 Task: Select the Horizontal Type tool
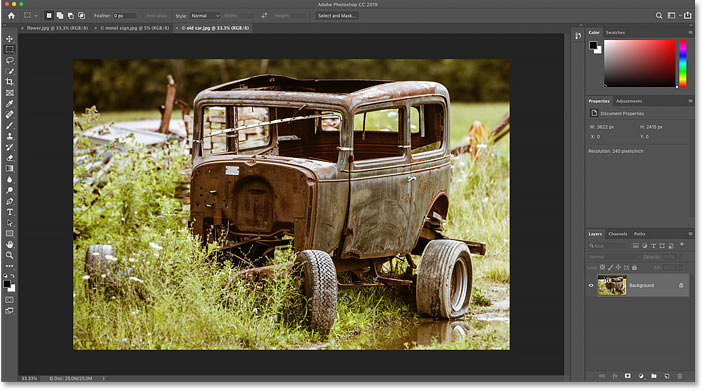pyautogui.click(x=9, y=212)
